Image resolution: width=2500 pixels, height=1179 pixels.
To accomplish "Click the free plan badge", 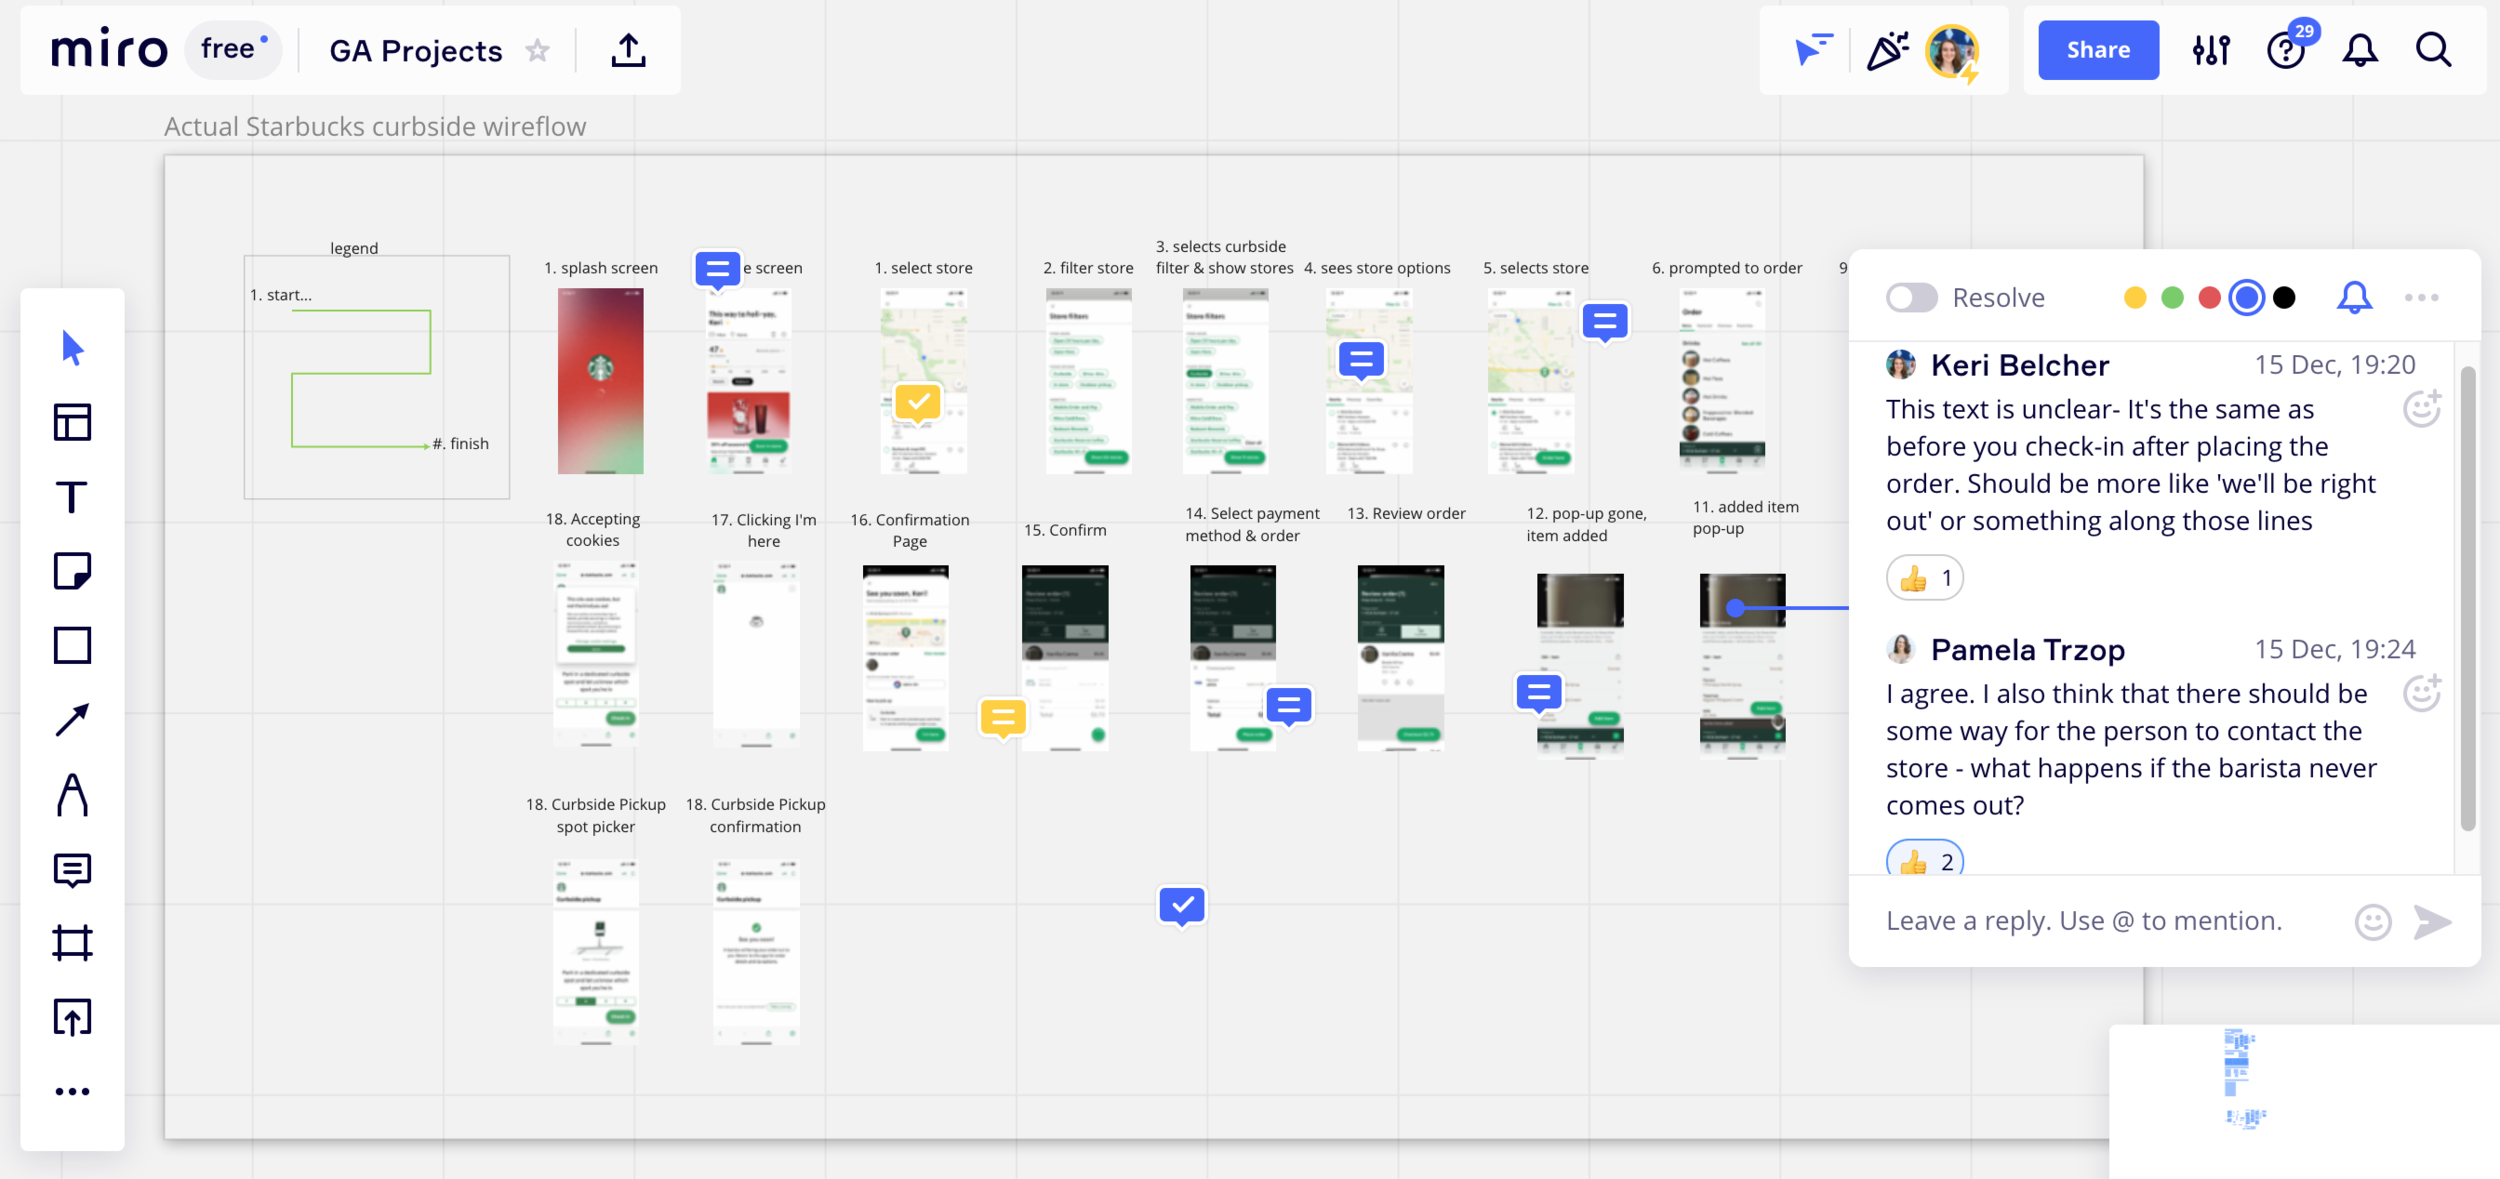I will pyautogui.click(x=233, y=49).
